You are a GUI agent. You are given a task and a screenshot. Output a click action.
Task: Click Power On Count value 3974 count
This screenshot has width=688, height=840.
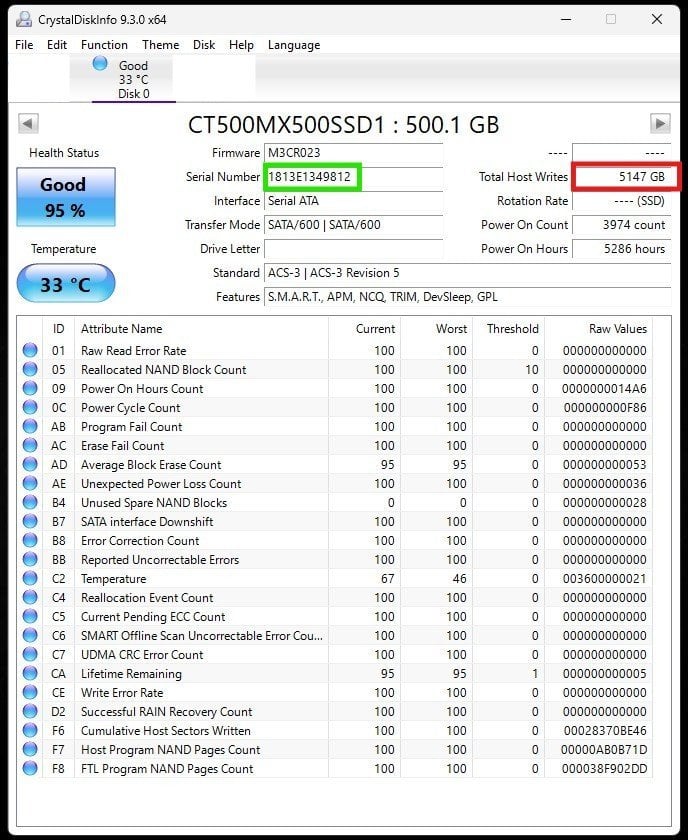(622, 224)
